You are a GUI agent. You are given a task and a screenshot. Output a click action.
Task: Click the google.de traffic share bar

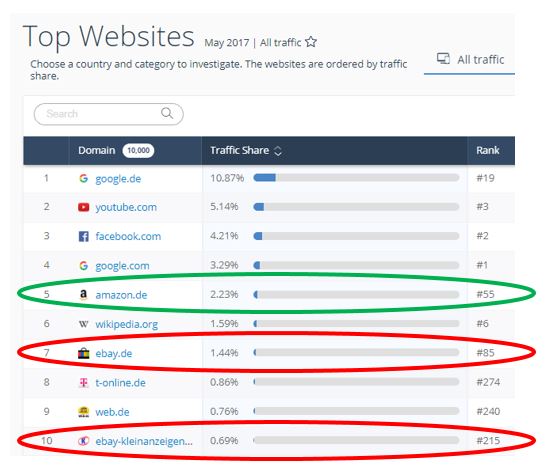pos(356,178)
